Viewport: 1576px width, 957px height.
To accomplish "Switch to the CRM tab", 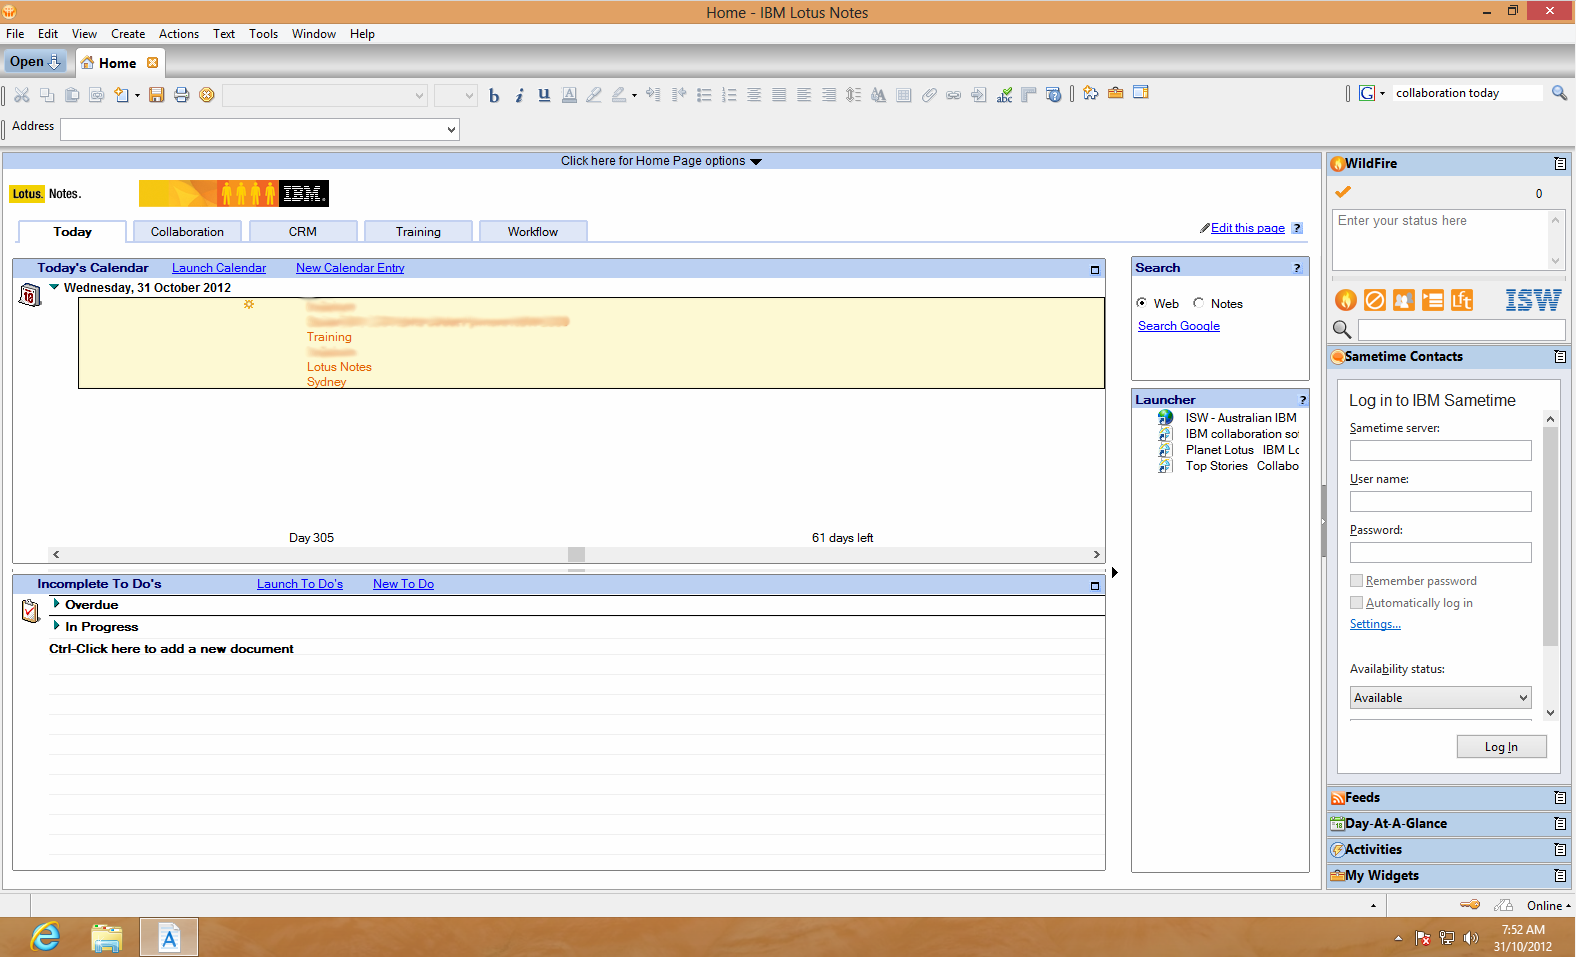I will 303,232.
